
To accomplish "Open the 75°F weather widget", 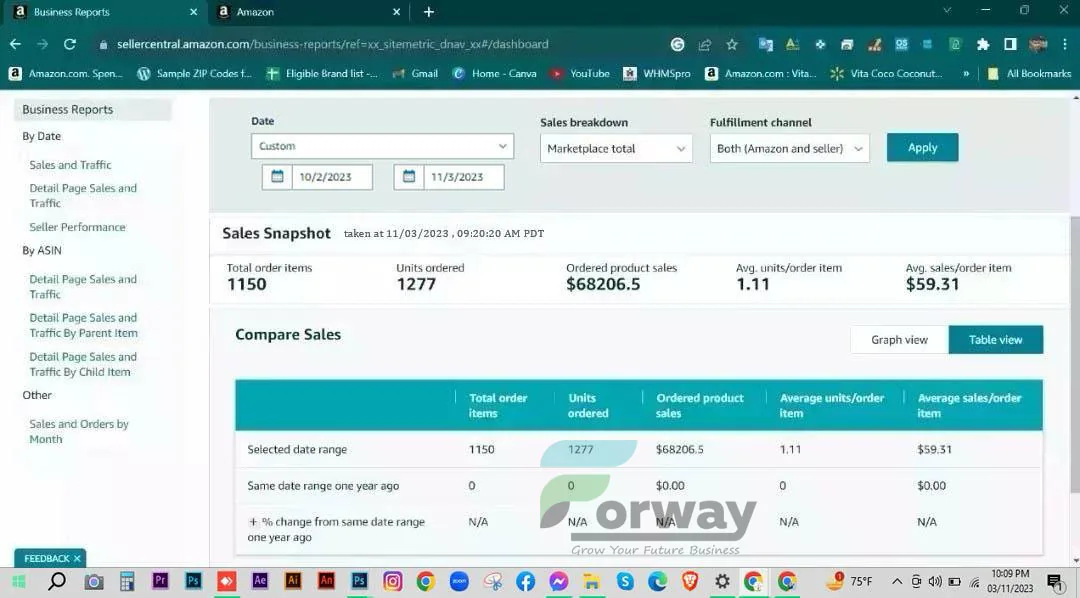I will coord(850,581).
